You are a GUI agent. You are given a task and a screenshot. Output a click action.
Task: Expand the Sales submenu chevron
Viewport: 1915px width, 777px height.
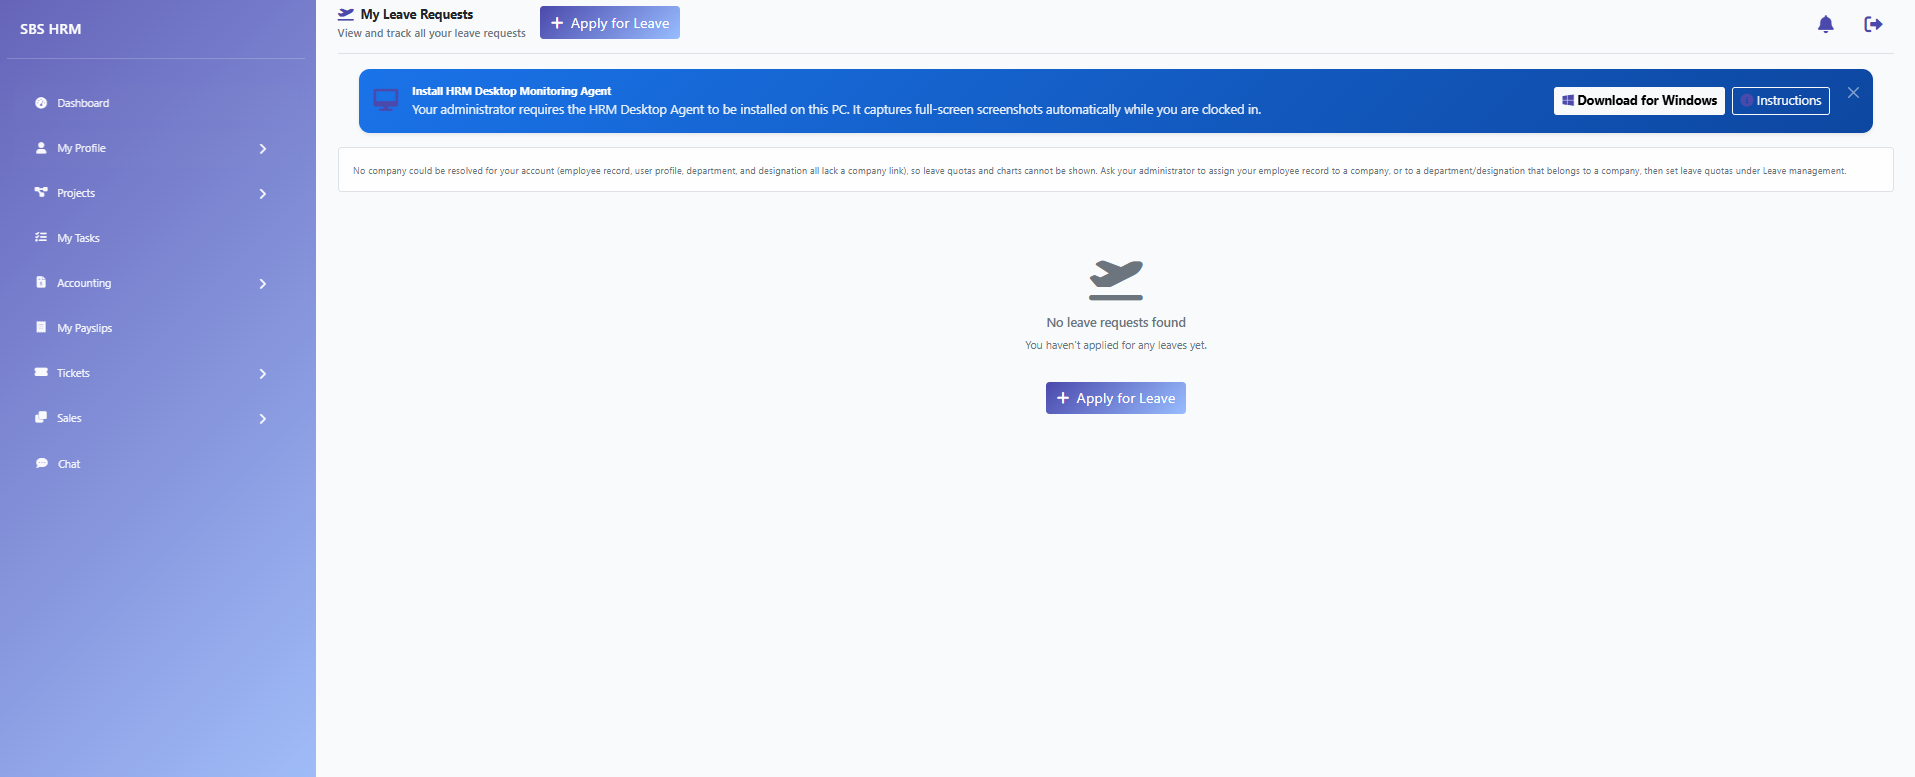263,418
